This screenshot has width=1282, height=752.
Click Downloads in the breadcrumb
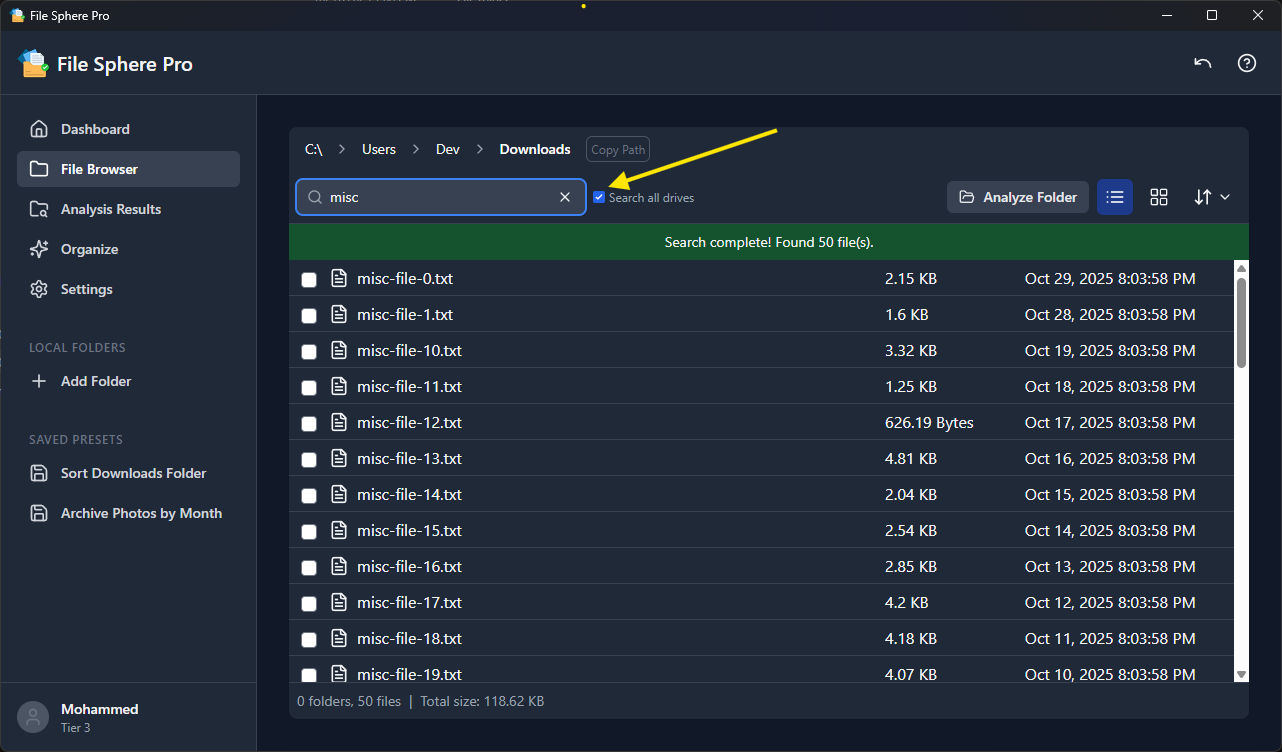[x=535, y=149]
